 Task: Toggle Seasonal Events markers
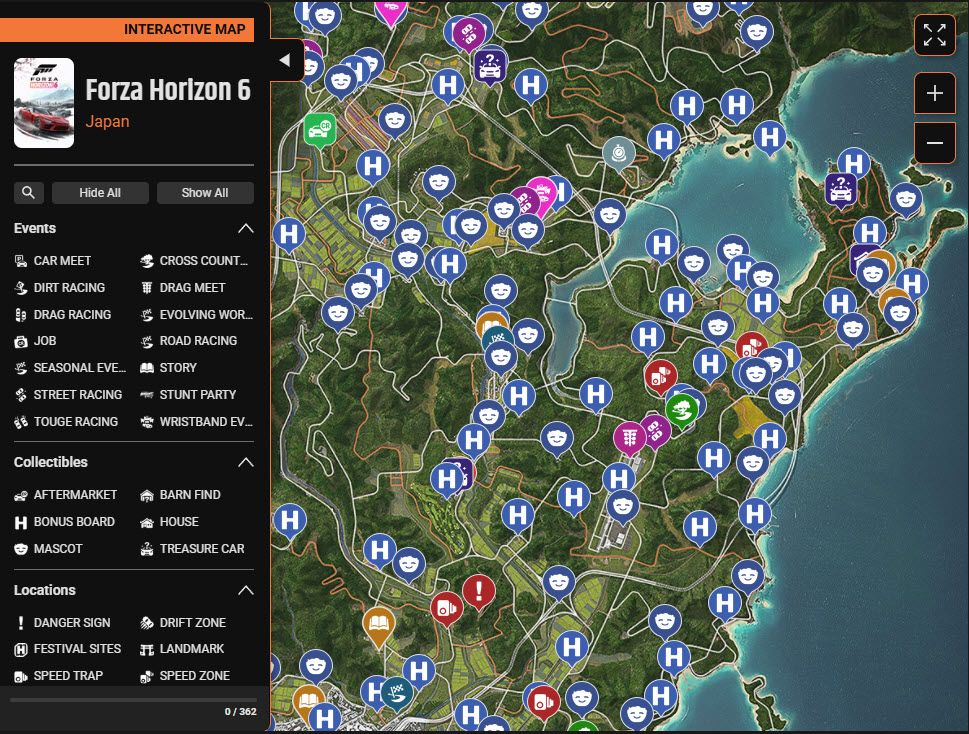point(70,368)
